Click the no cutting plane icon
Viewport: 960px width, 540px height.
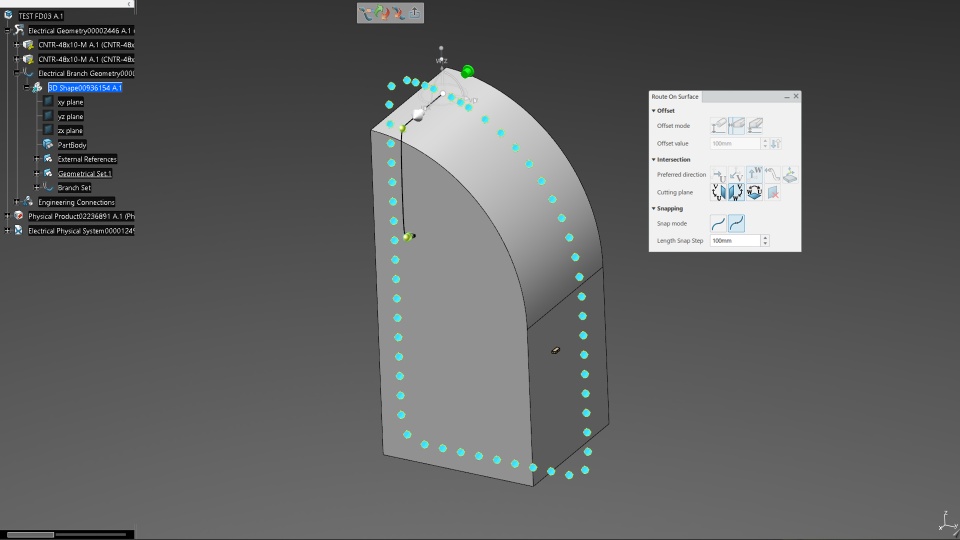773,192
